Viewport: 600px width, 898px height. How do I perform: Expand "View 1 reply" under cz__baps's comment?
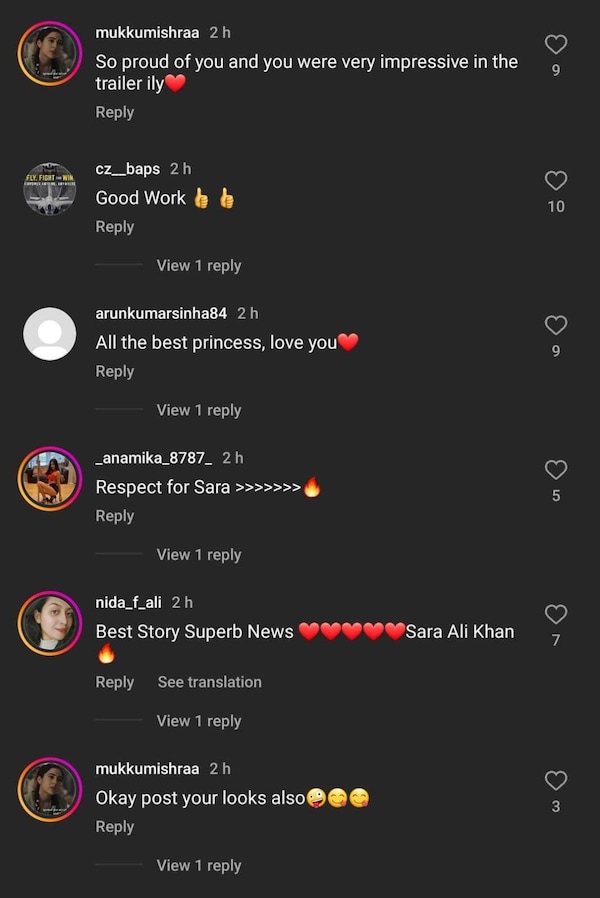coord(198,265)
